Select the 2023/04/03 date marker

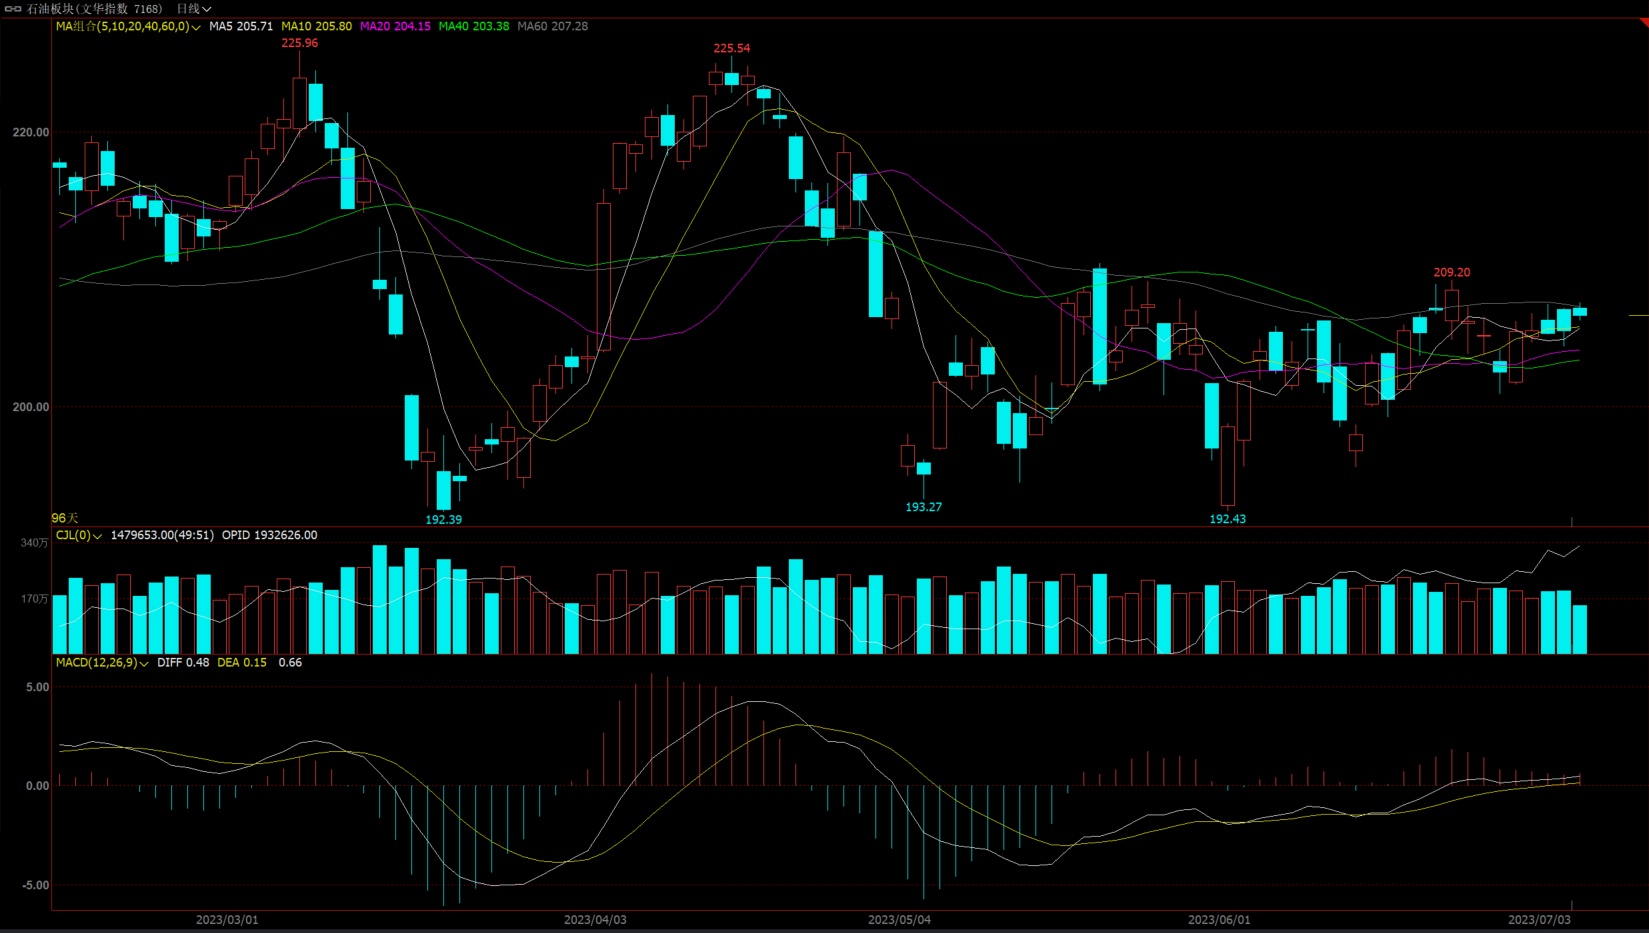pos(596,920)
